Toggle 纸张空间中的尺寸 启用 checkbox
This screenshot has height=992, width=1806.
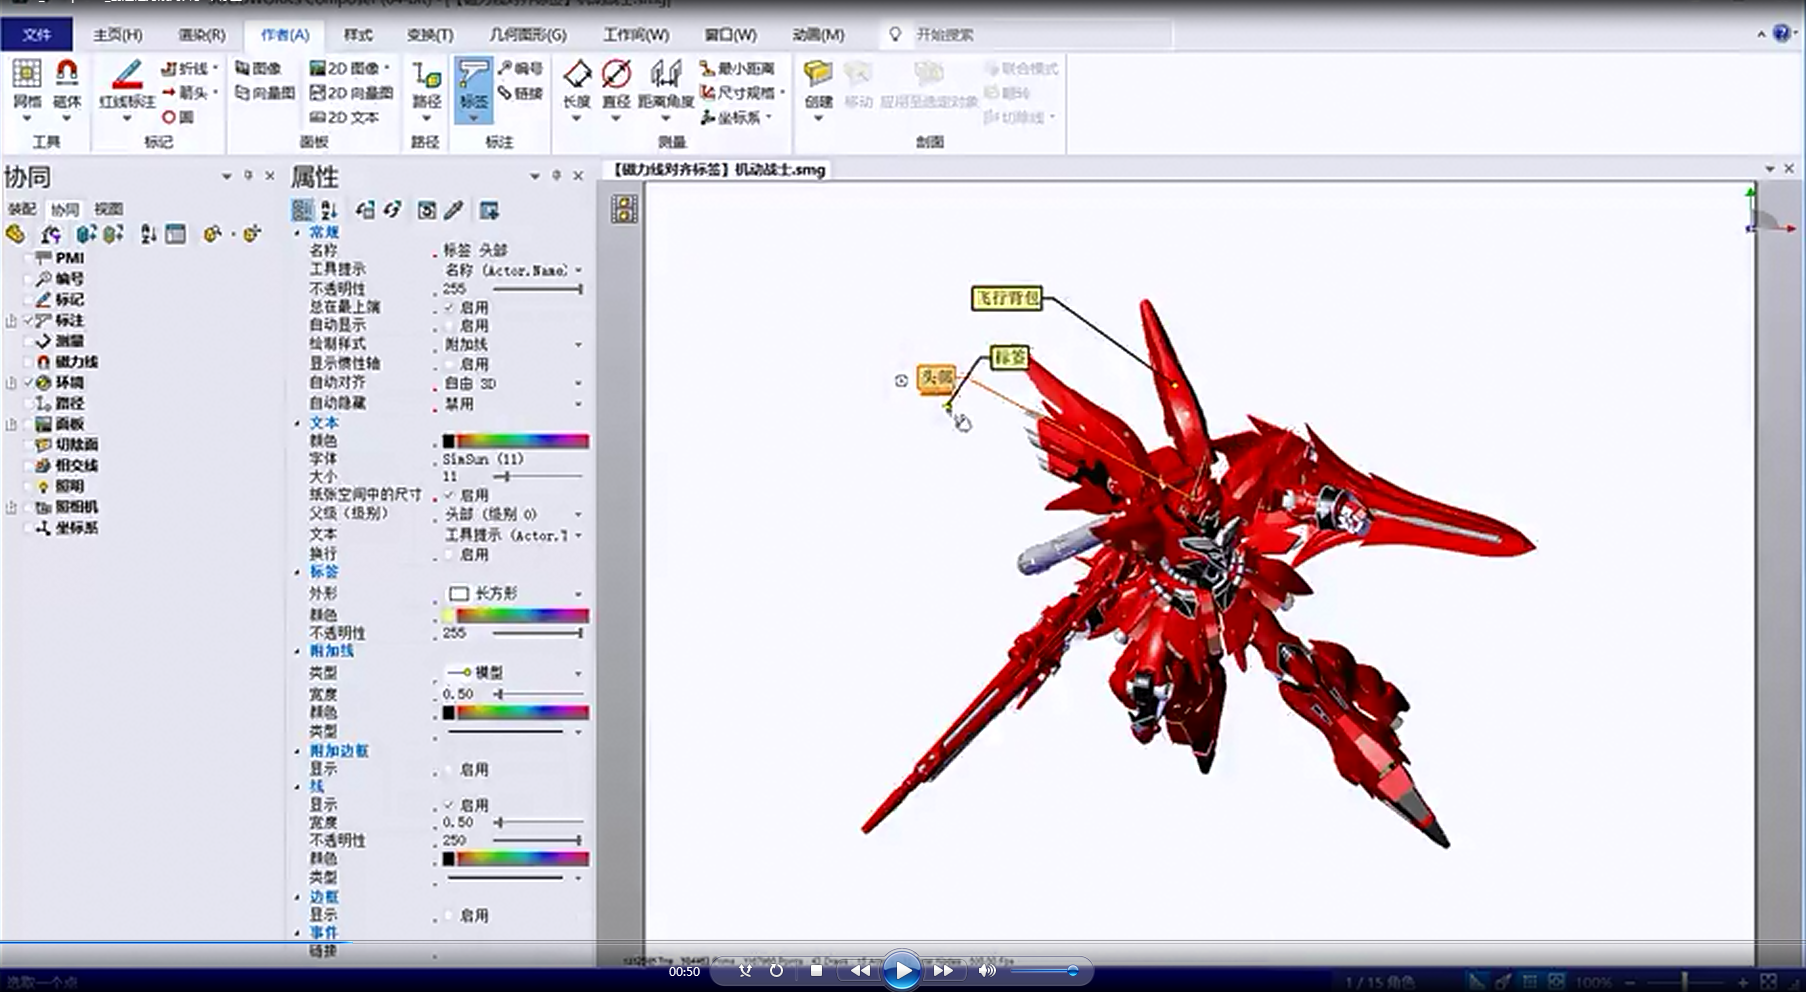[x=450, y=495]
